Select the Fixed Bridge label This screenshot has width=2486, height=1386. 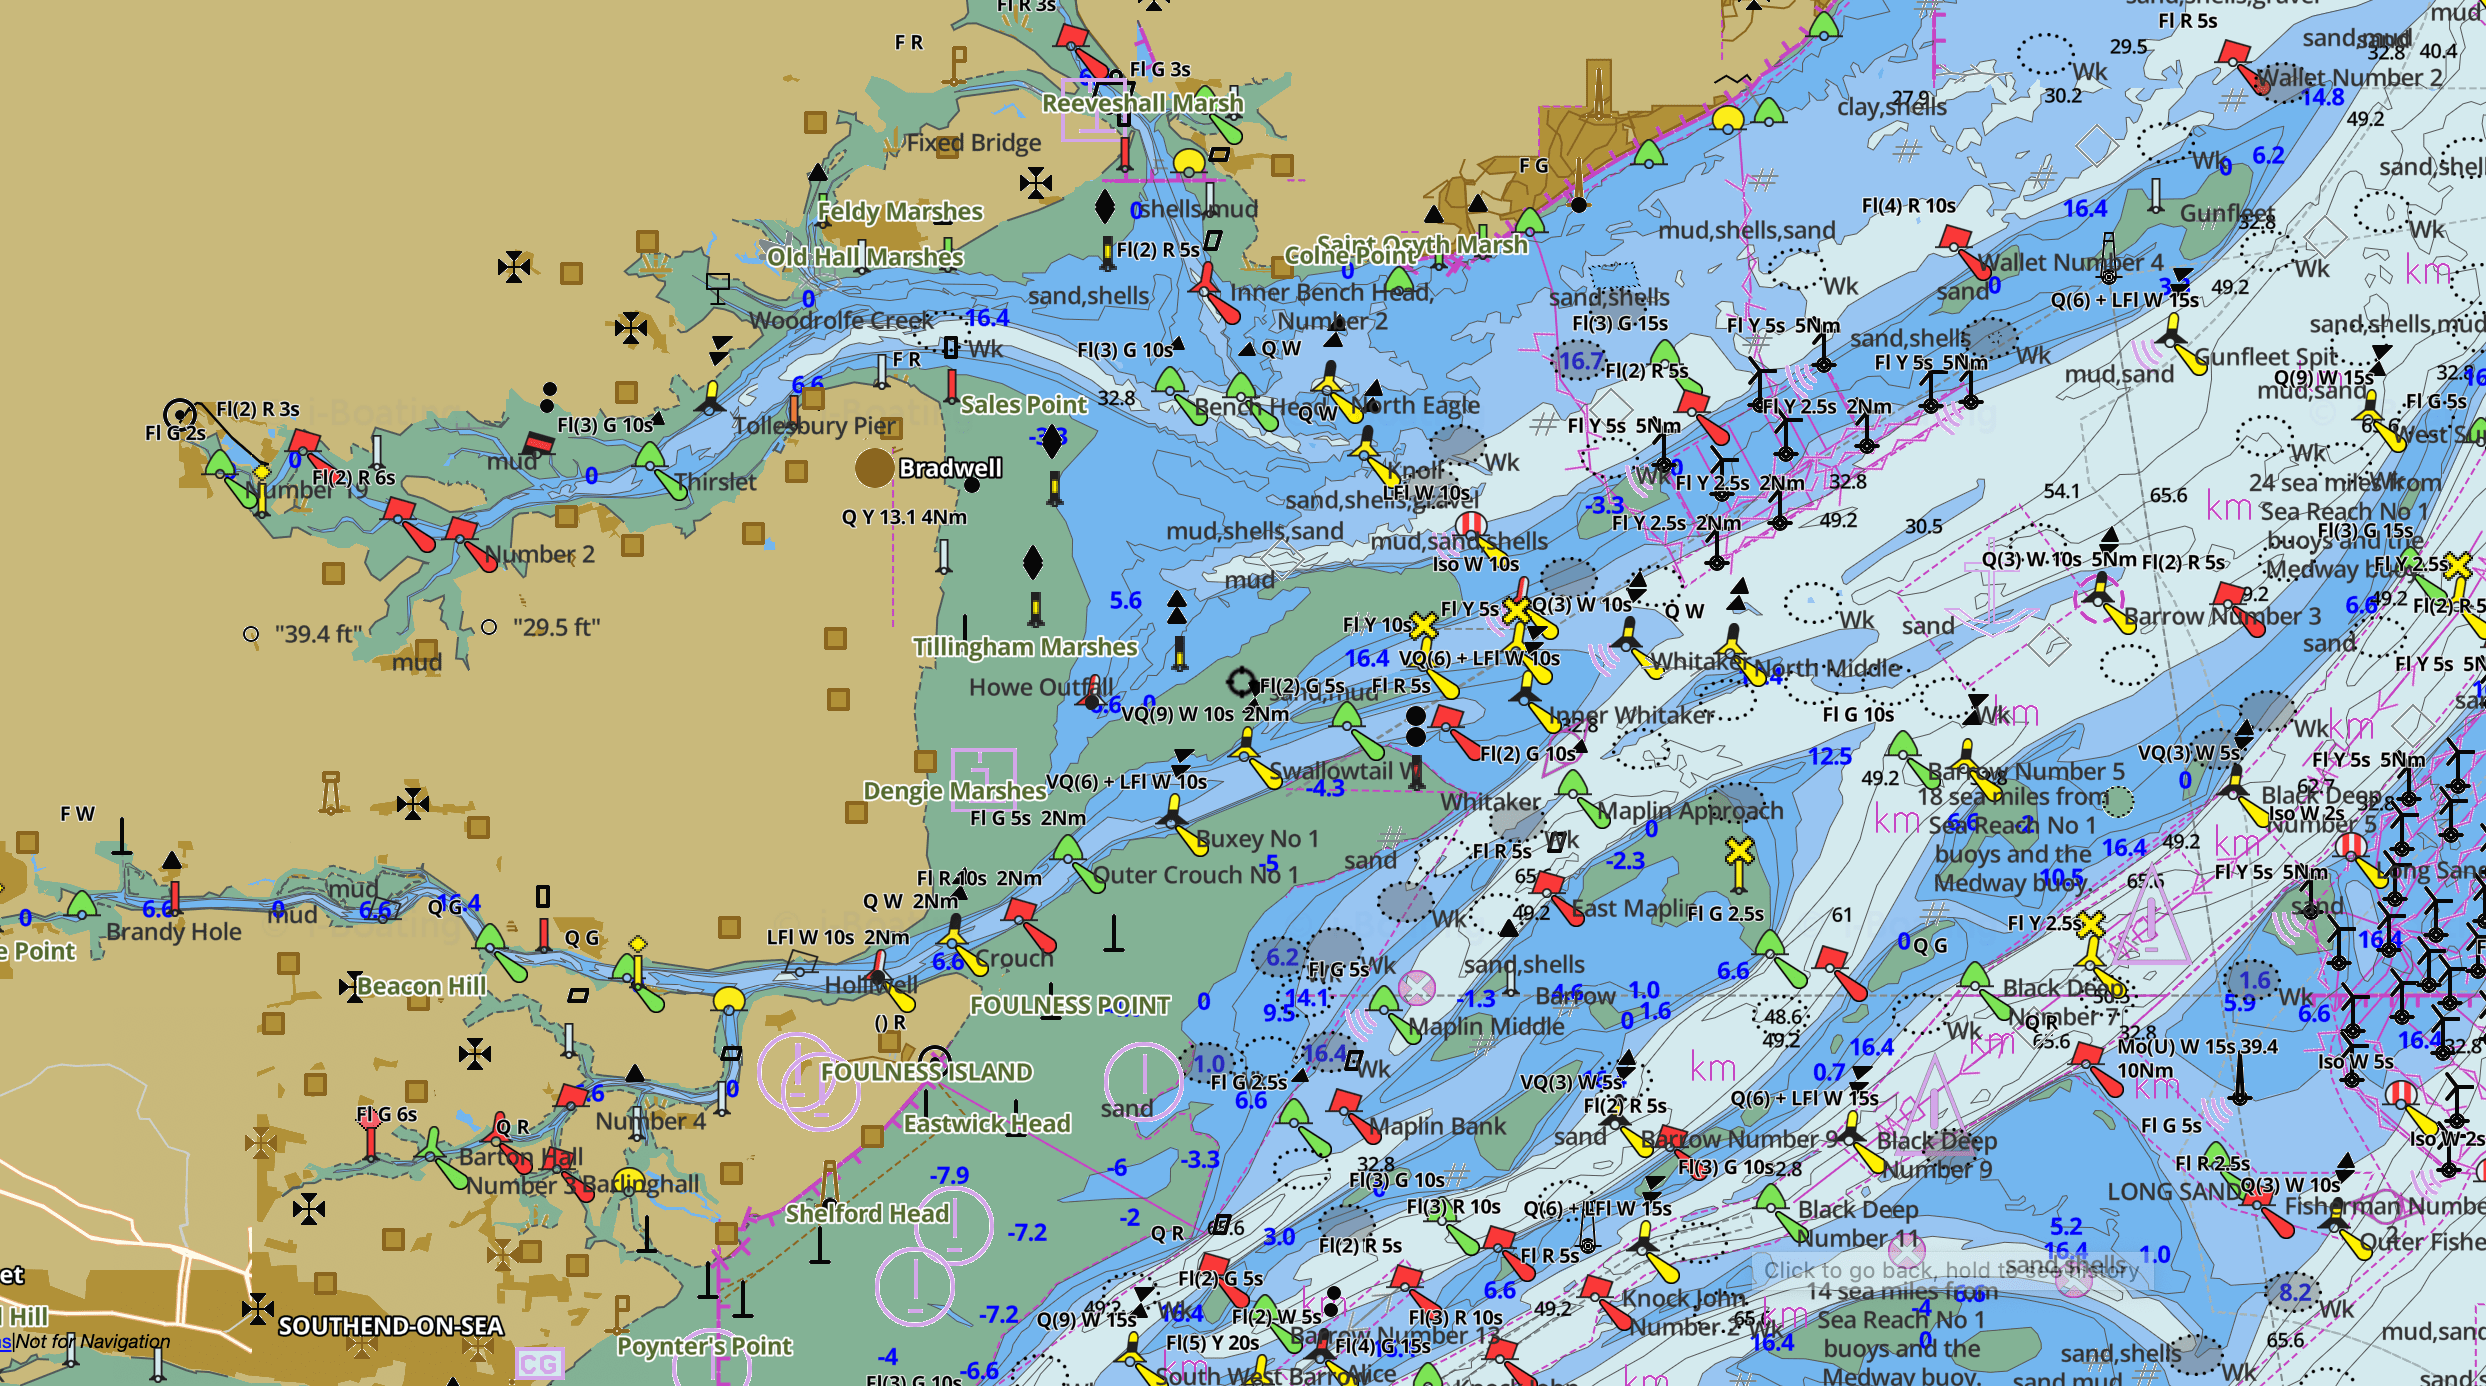point(974,143)
